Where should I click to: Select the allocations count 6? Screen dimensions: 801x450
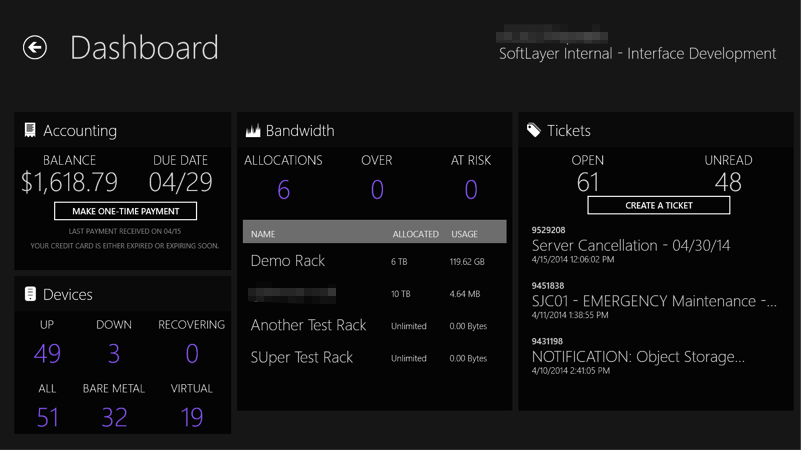pyautogui.click(x=284, y=190)
